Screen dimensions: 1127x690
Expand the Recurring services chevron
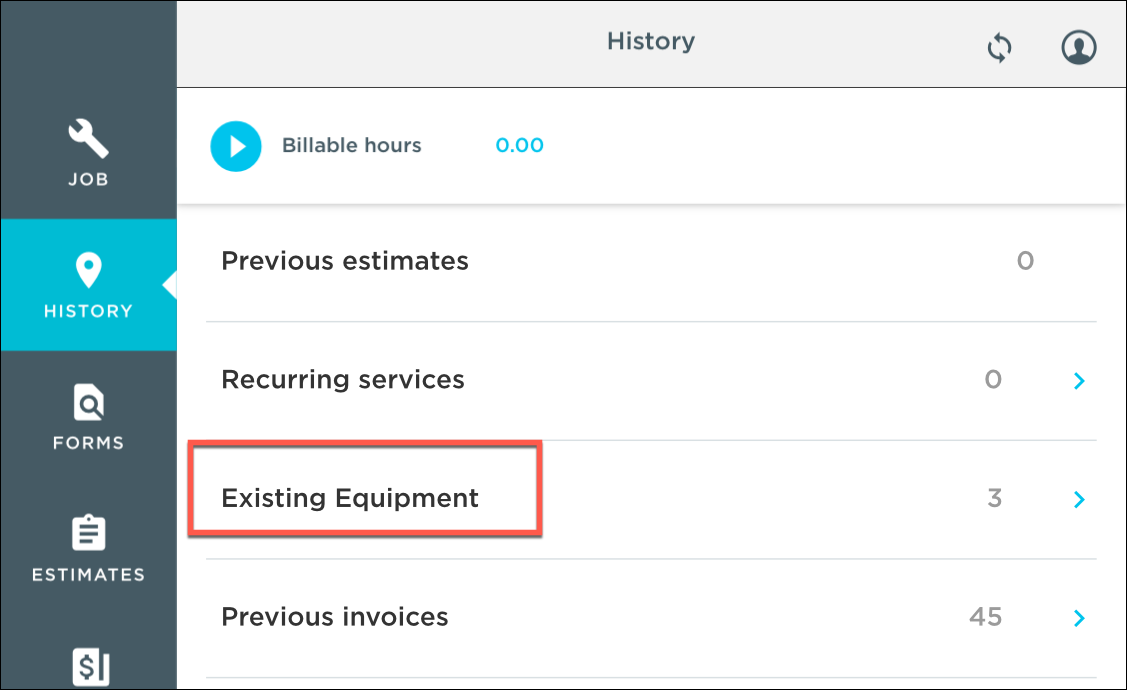coord(1079,381)
